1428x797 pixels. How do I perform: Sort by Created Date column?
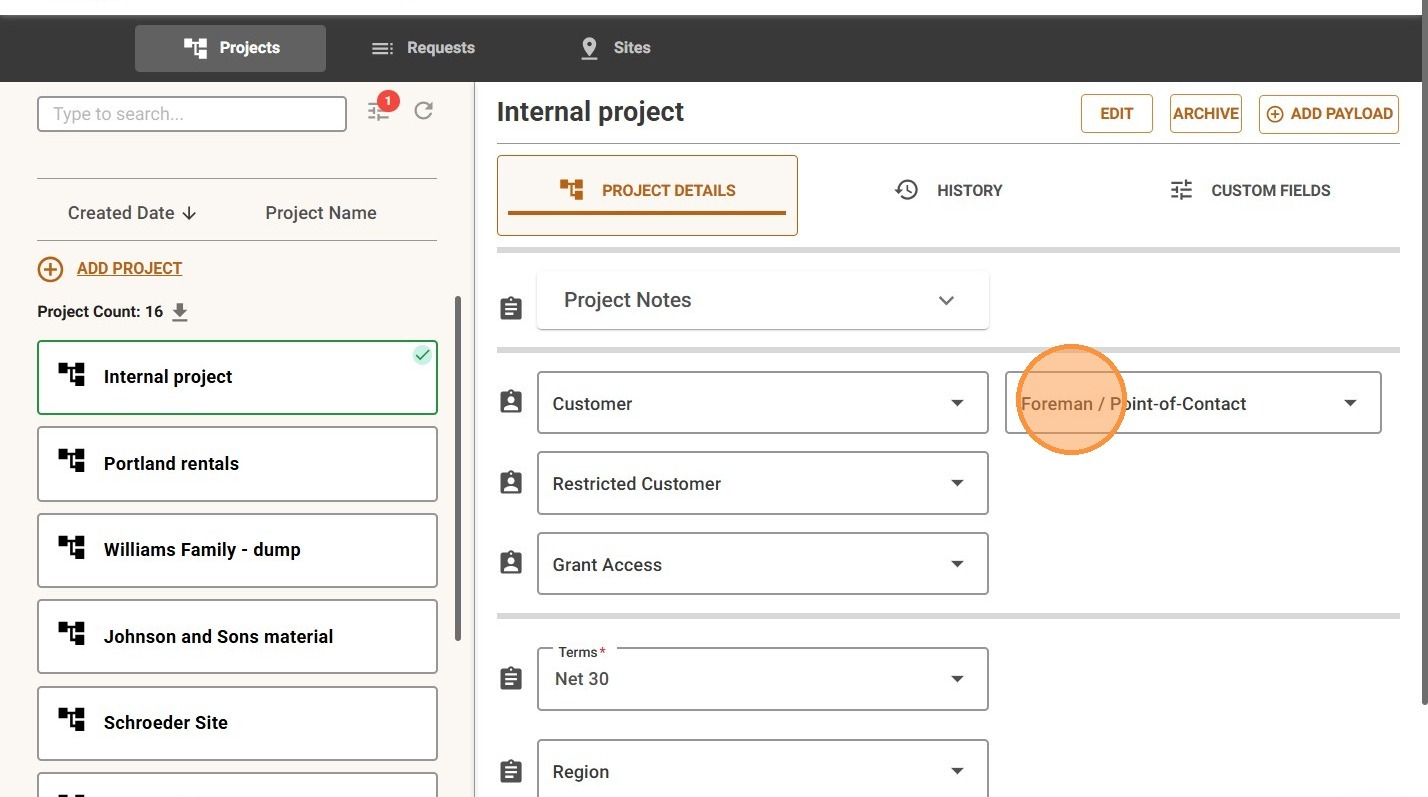pyautogui.click(x=132, y=213)
